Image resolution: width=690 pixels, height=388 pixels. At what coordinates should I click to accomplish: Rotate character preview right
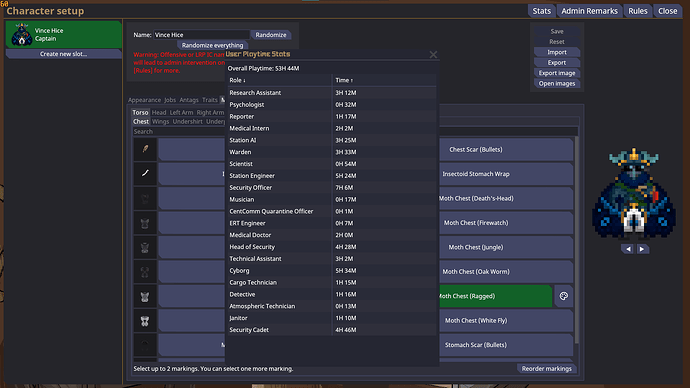coord(642,249)
